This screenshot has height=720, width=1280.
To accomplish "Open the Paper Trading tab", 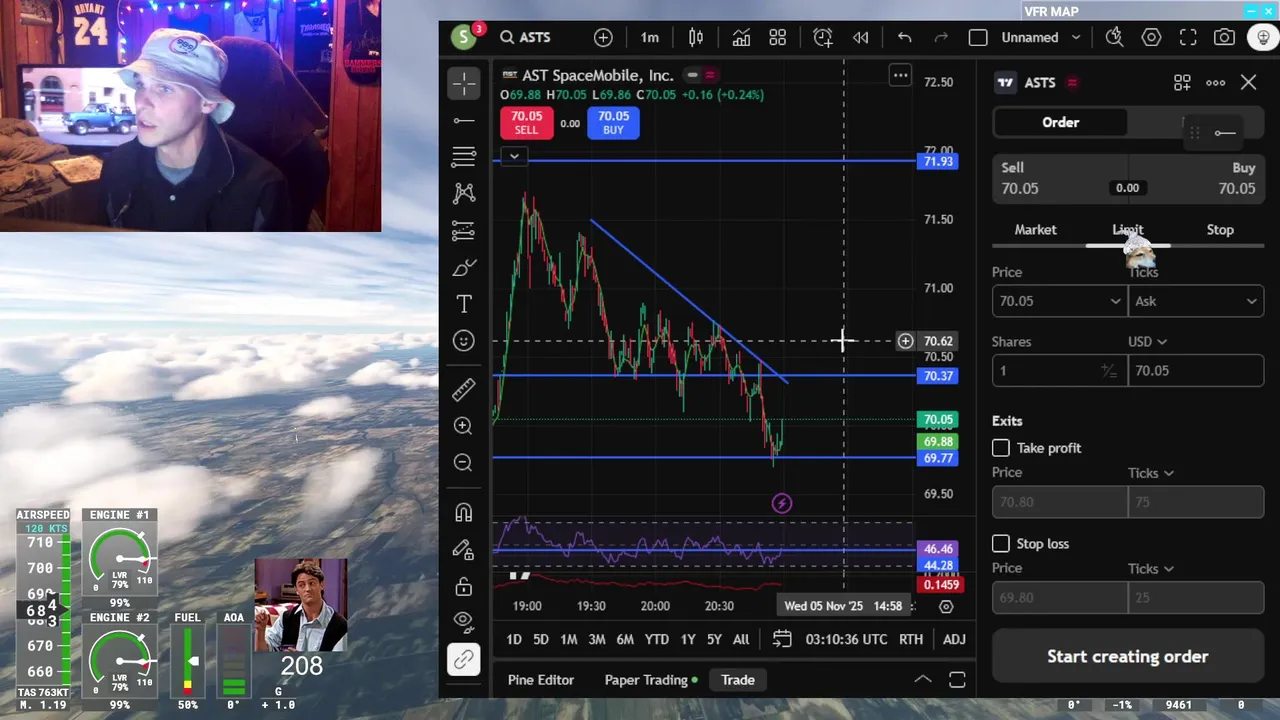I will [651, 680].
